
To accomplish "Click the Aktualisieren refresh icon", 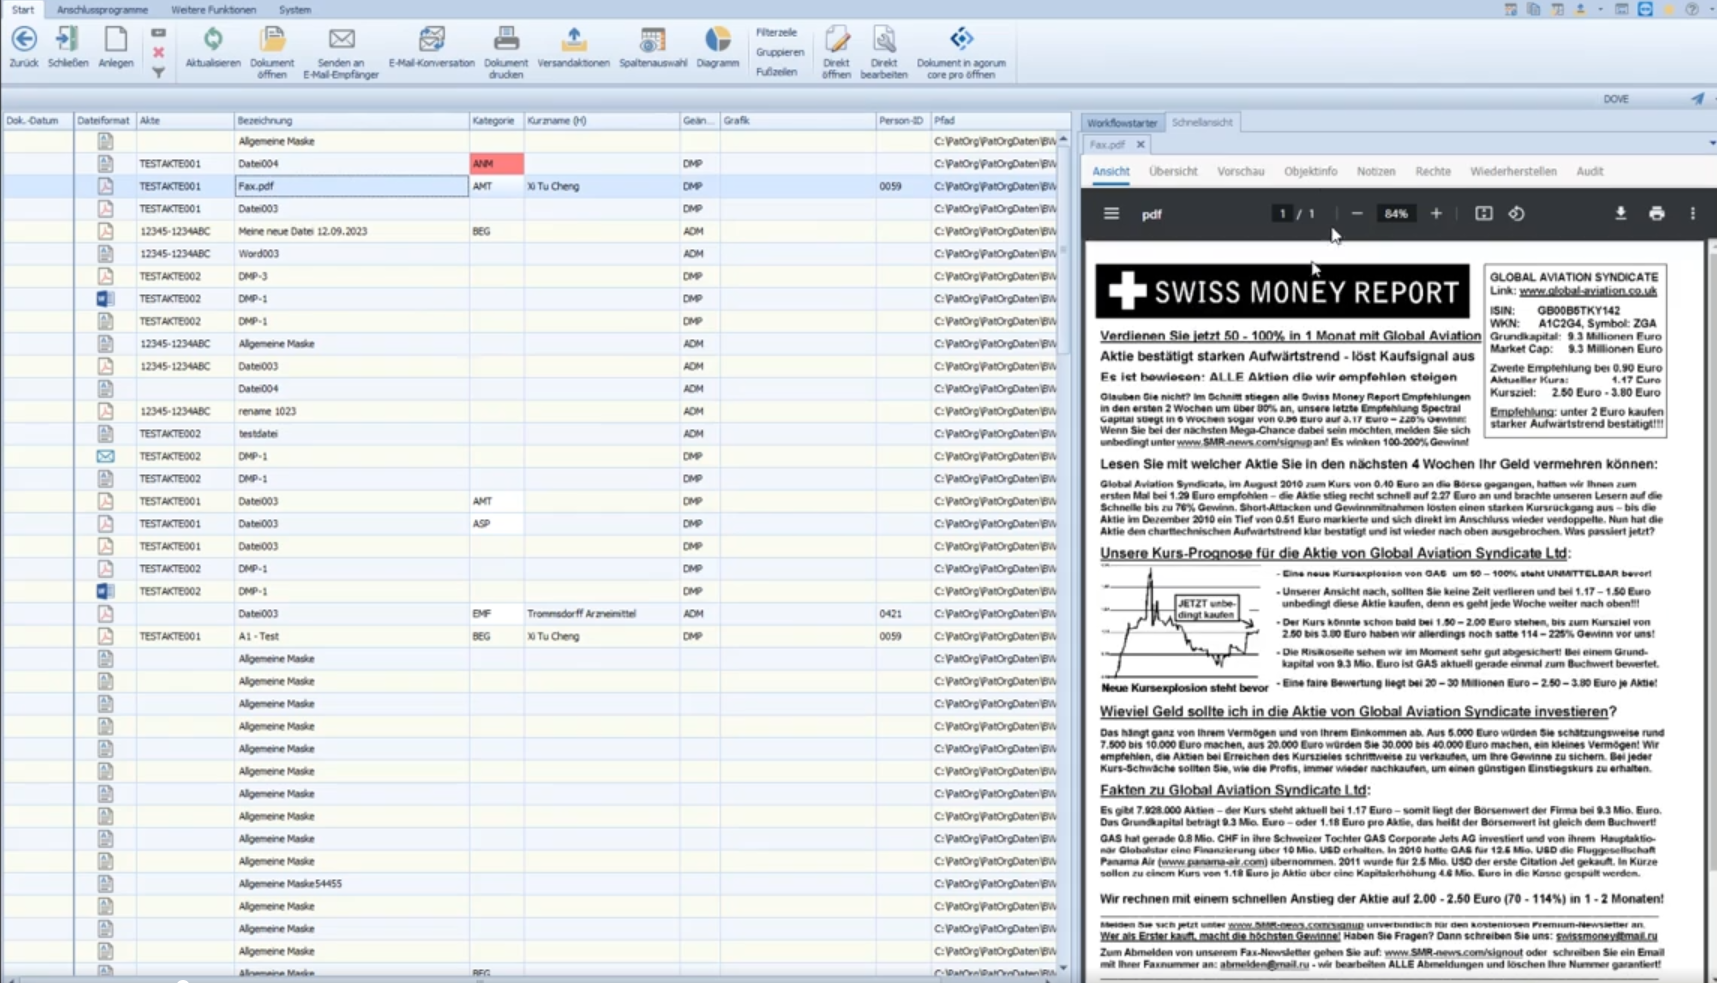I will point(213,39).
